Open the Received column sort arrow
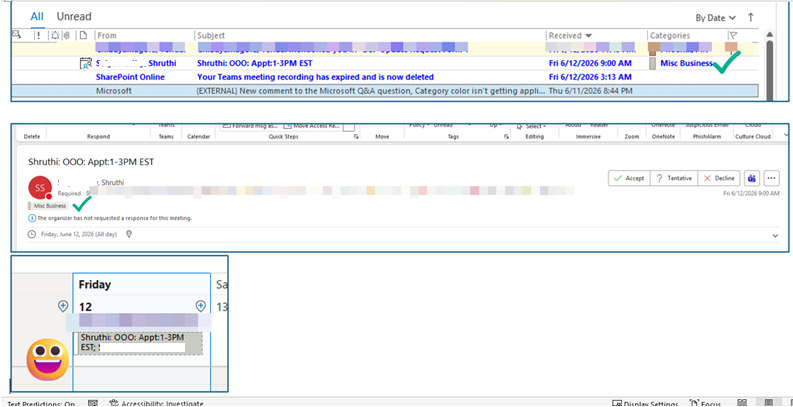793x407 pixels. tap(589, 36)
